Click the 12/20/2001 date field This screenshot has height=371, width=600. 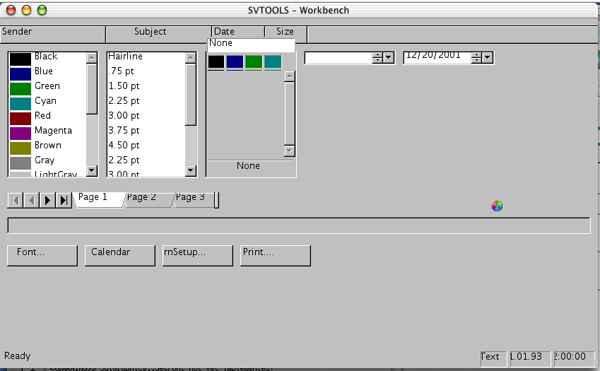(x=437, y=57)
